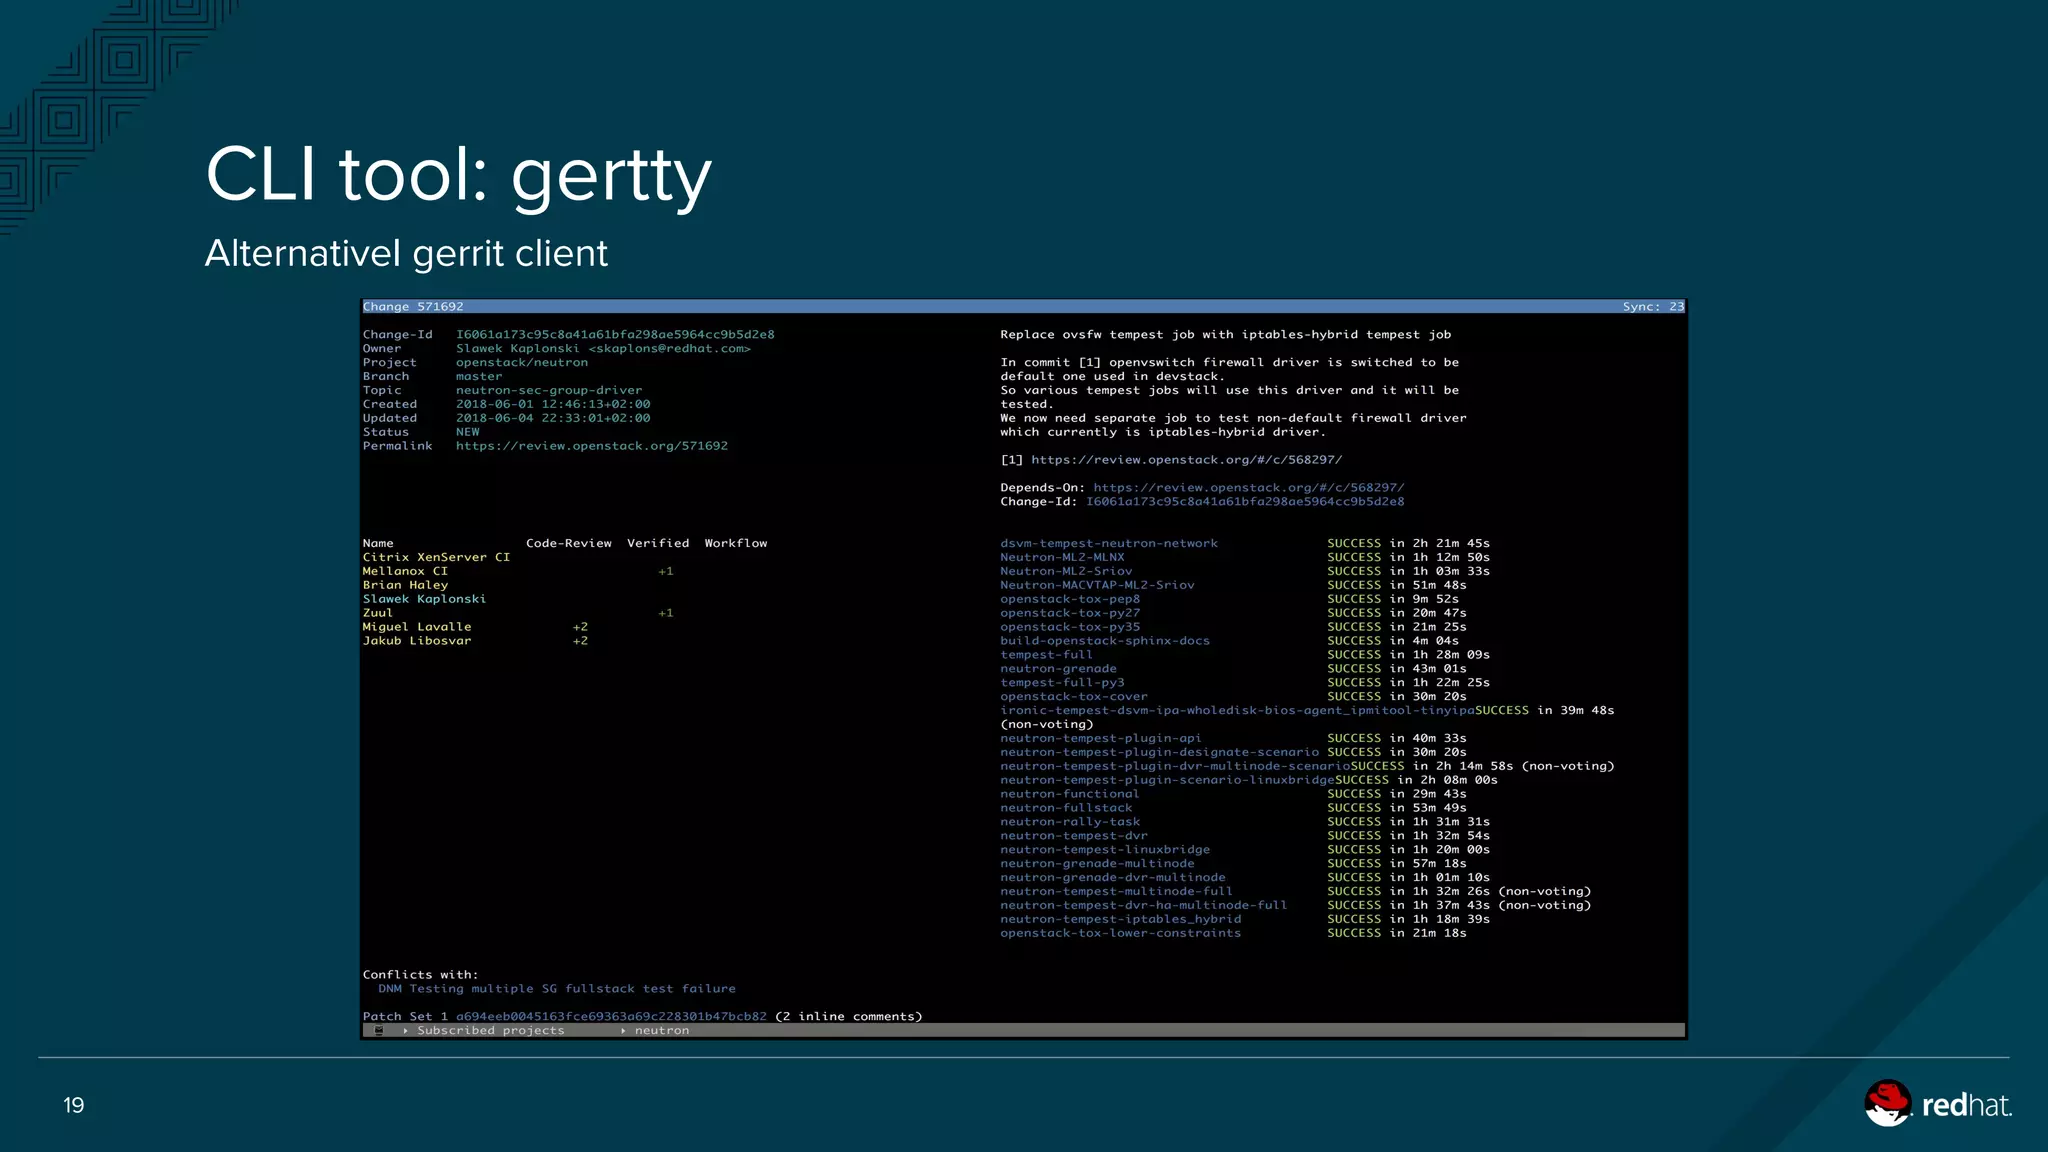The width and height of the screenshot is (2048, 1152).
Task: Click the Verified column header
Action: 658,544
